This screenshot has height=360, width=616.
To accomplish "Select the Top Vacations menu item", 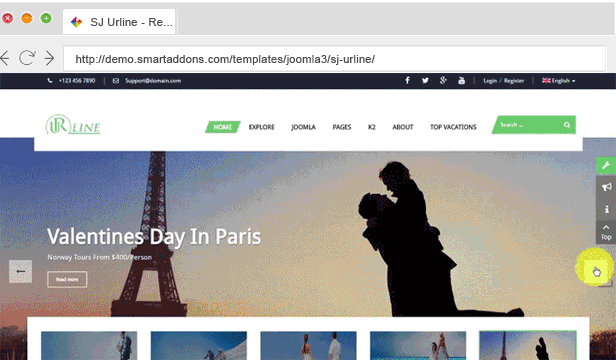I will (453, 127).
